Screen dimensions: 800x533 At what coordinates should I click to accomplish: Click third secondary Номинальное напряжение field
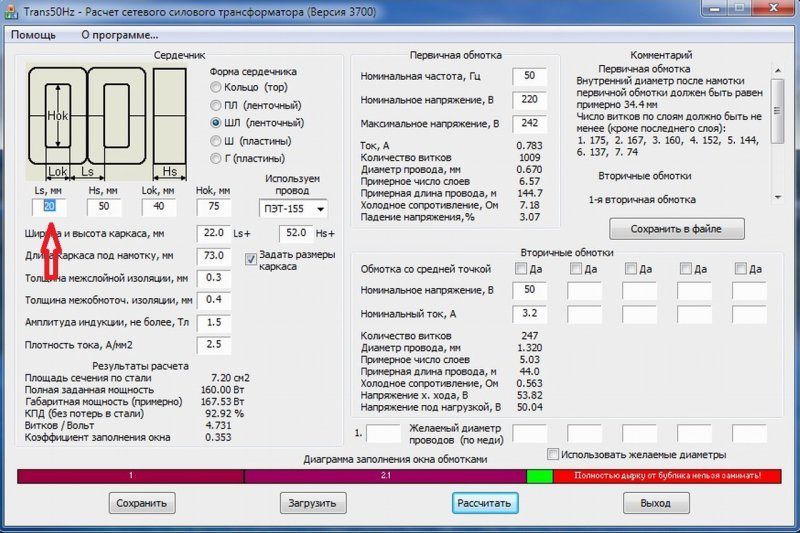click(x=639, y=291)
